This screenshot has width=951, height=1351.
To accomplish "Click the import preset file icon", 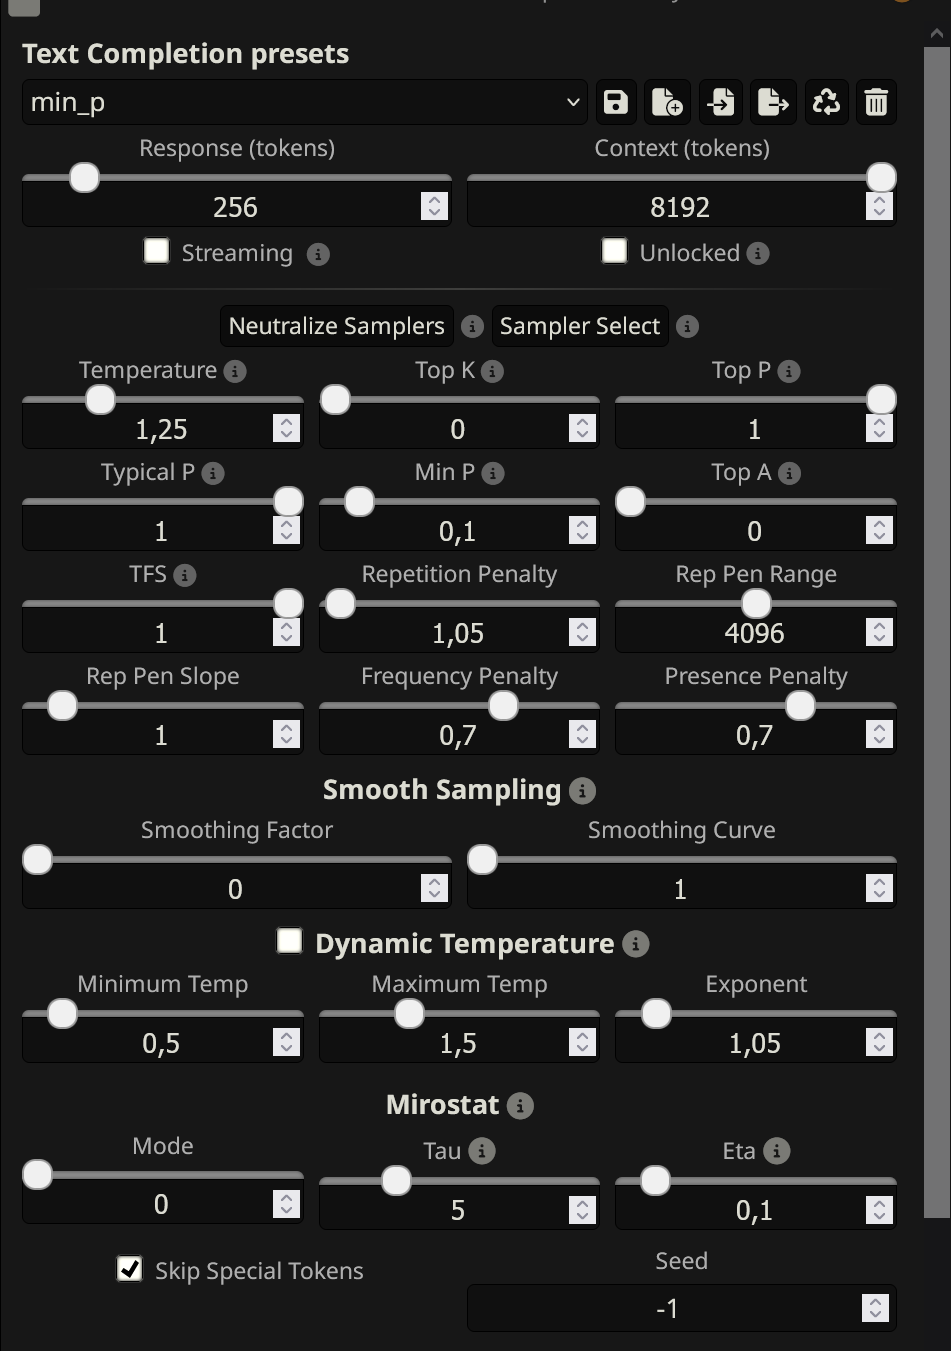I will pos(721,102).
